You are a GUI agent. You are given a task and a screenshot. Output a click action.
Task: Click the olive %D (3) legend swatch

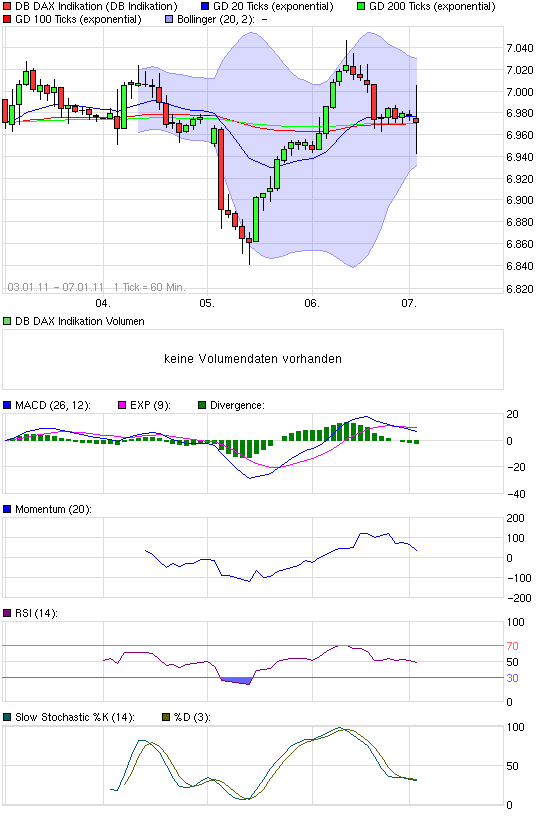coord(166,717)
